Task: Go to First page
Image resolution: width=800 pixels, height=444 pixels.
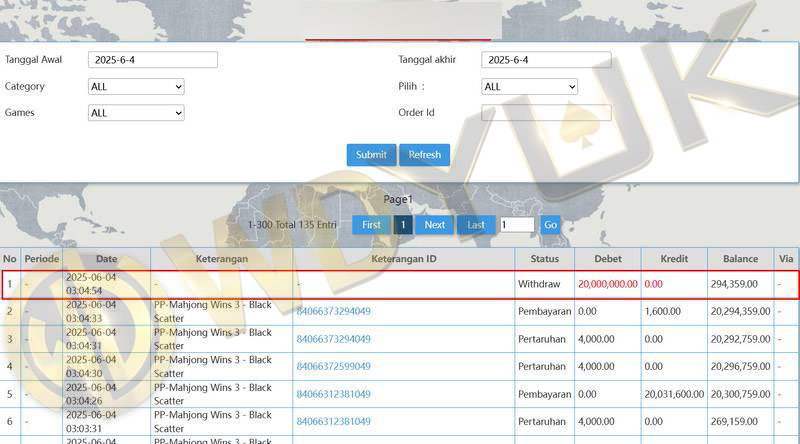Action: [371, 225]
